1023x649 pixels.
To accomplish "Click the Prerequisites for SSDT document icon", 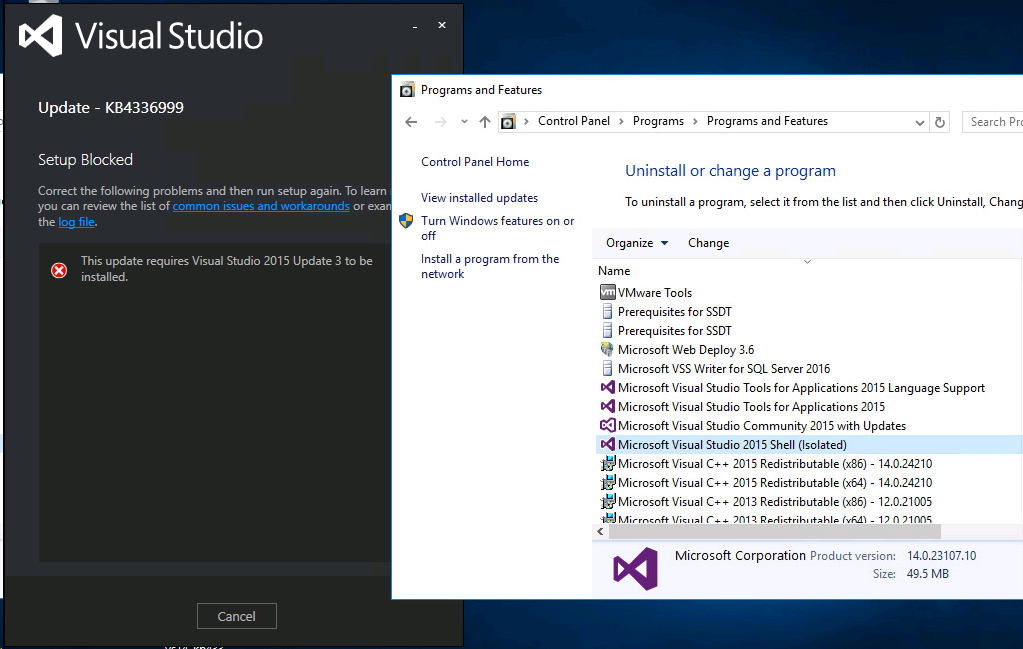I will 608,311.
